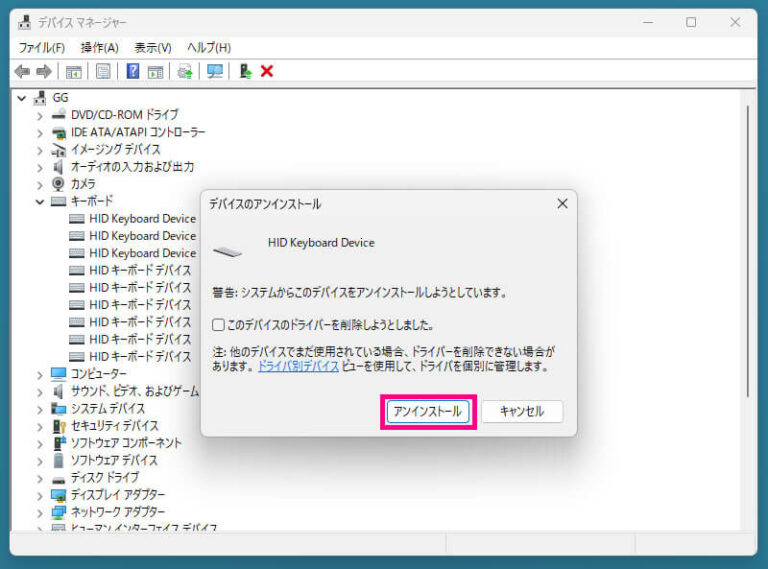Expand the ネットワーク アダプター node
768x569 pixels.
tap(40, 513)
